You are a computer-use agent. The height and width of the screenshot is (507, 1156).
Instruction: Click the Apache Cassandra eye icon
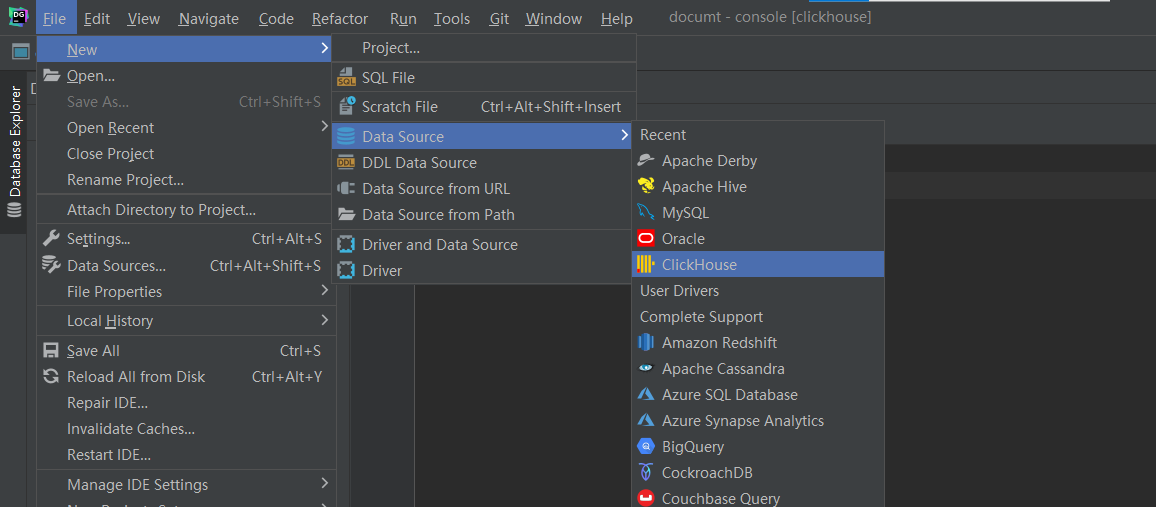pos(647,368)
